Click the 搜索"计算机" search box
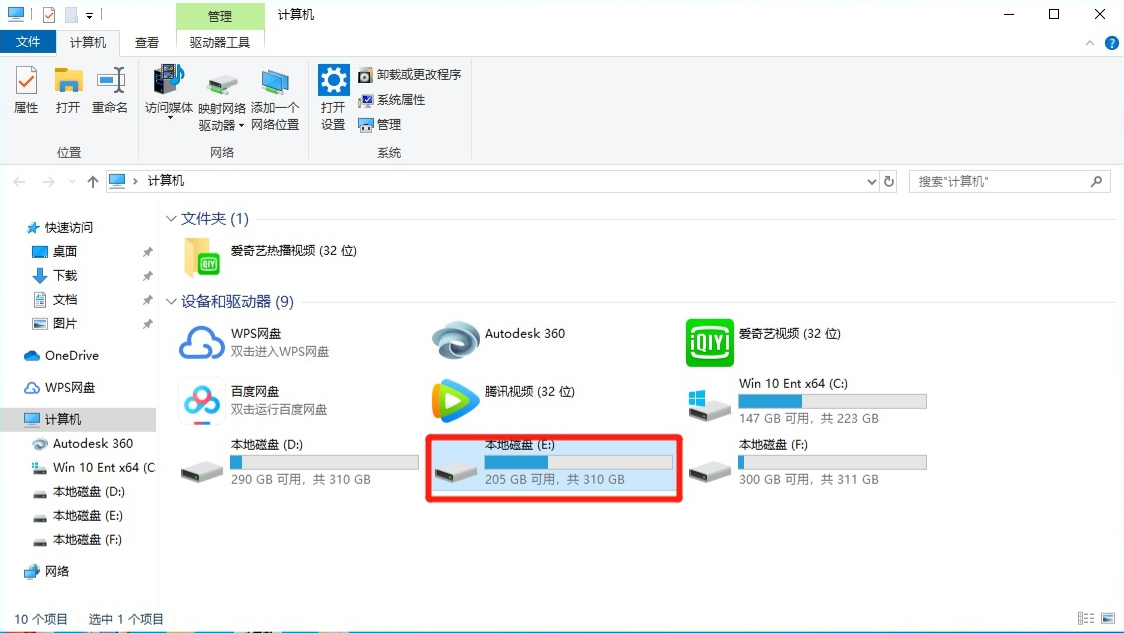The height and width of the screenshot is (633, 1124). click(1000, 181)
